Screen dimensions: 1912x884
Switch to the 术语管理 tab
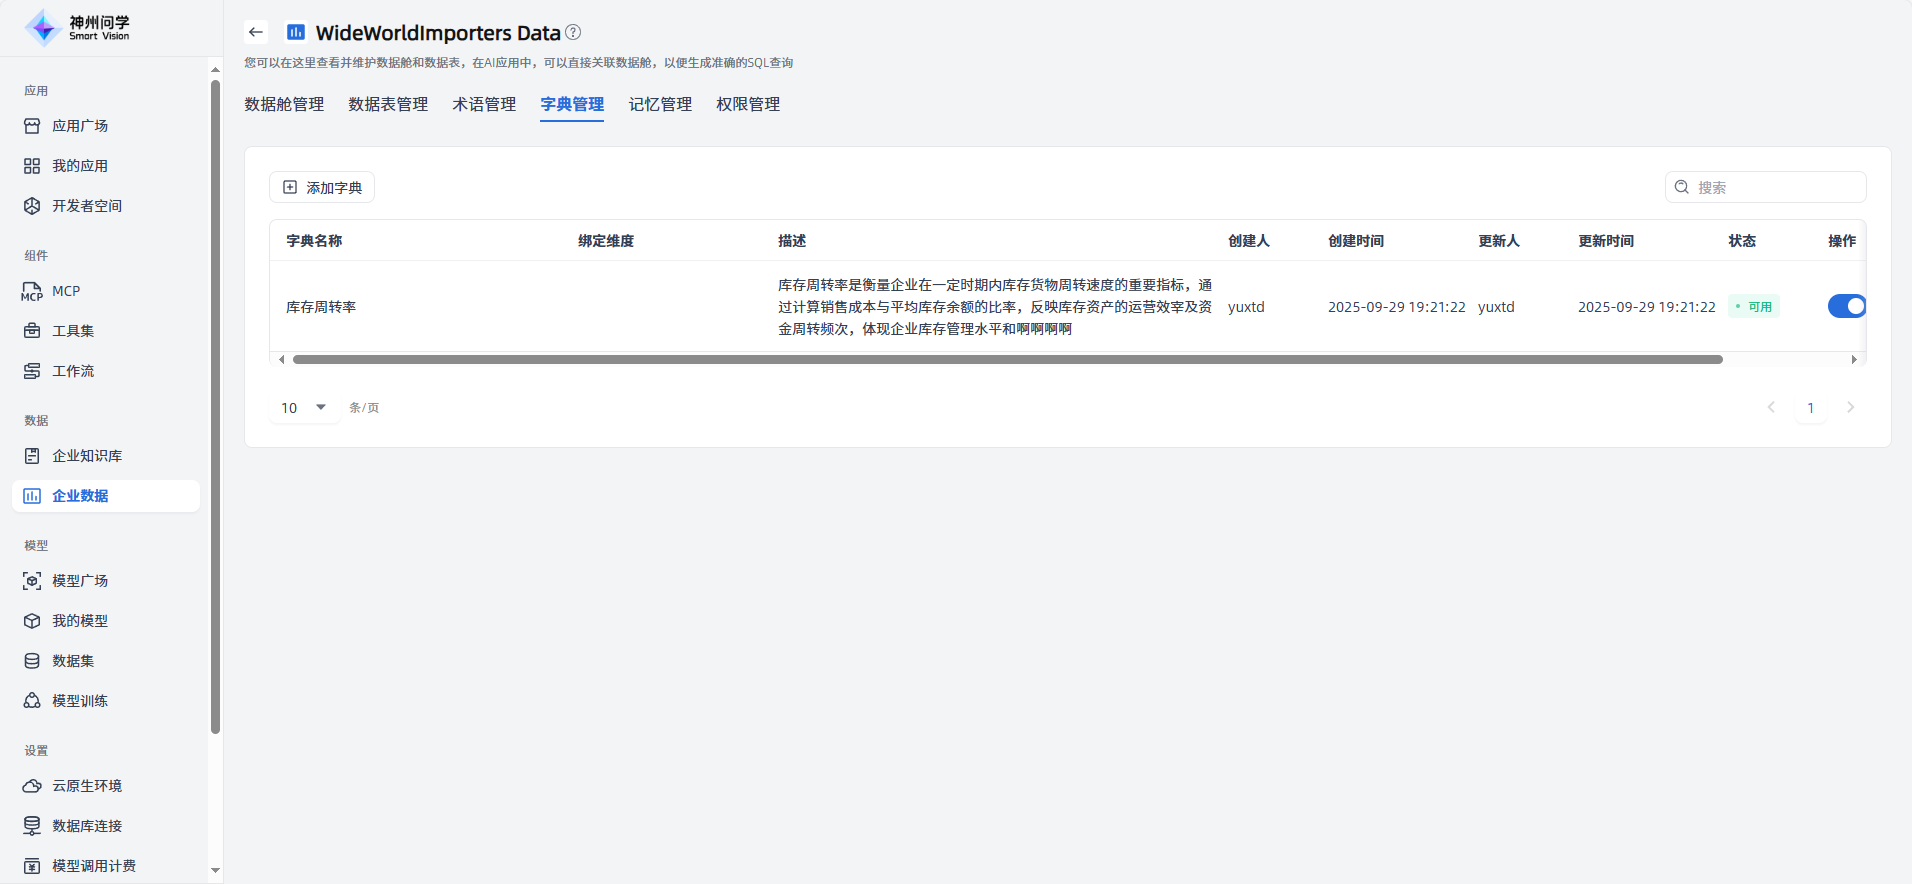(x=484, y=104)
